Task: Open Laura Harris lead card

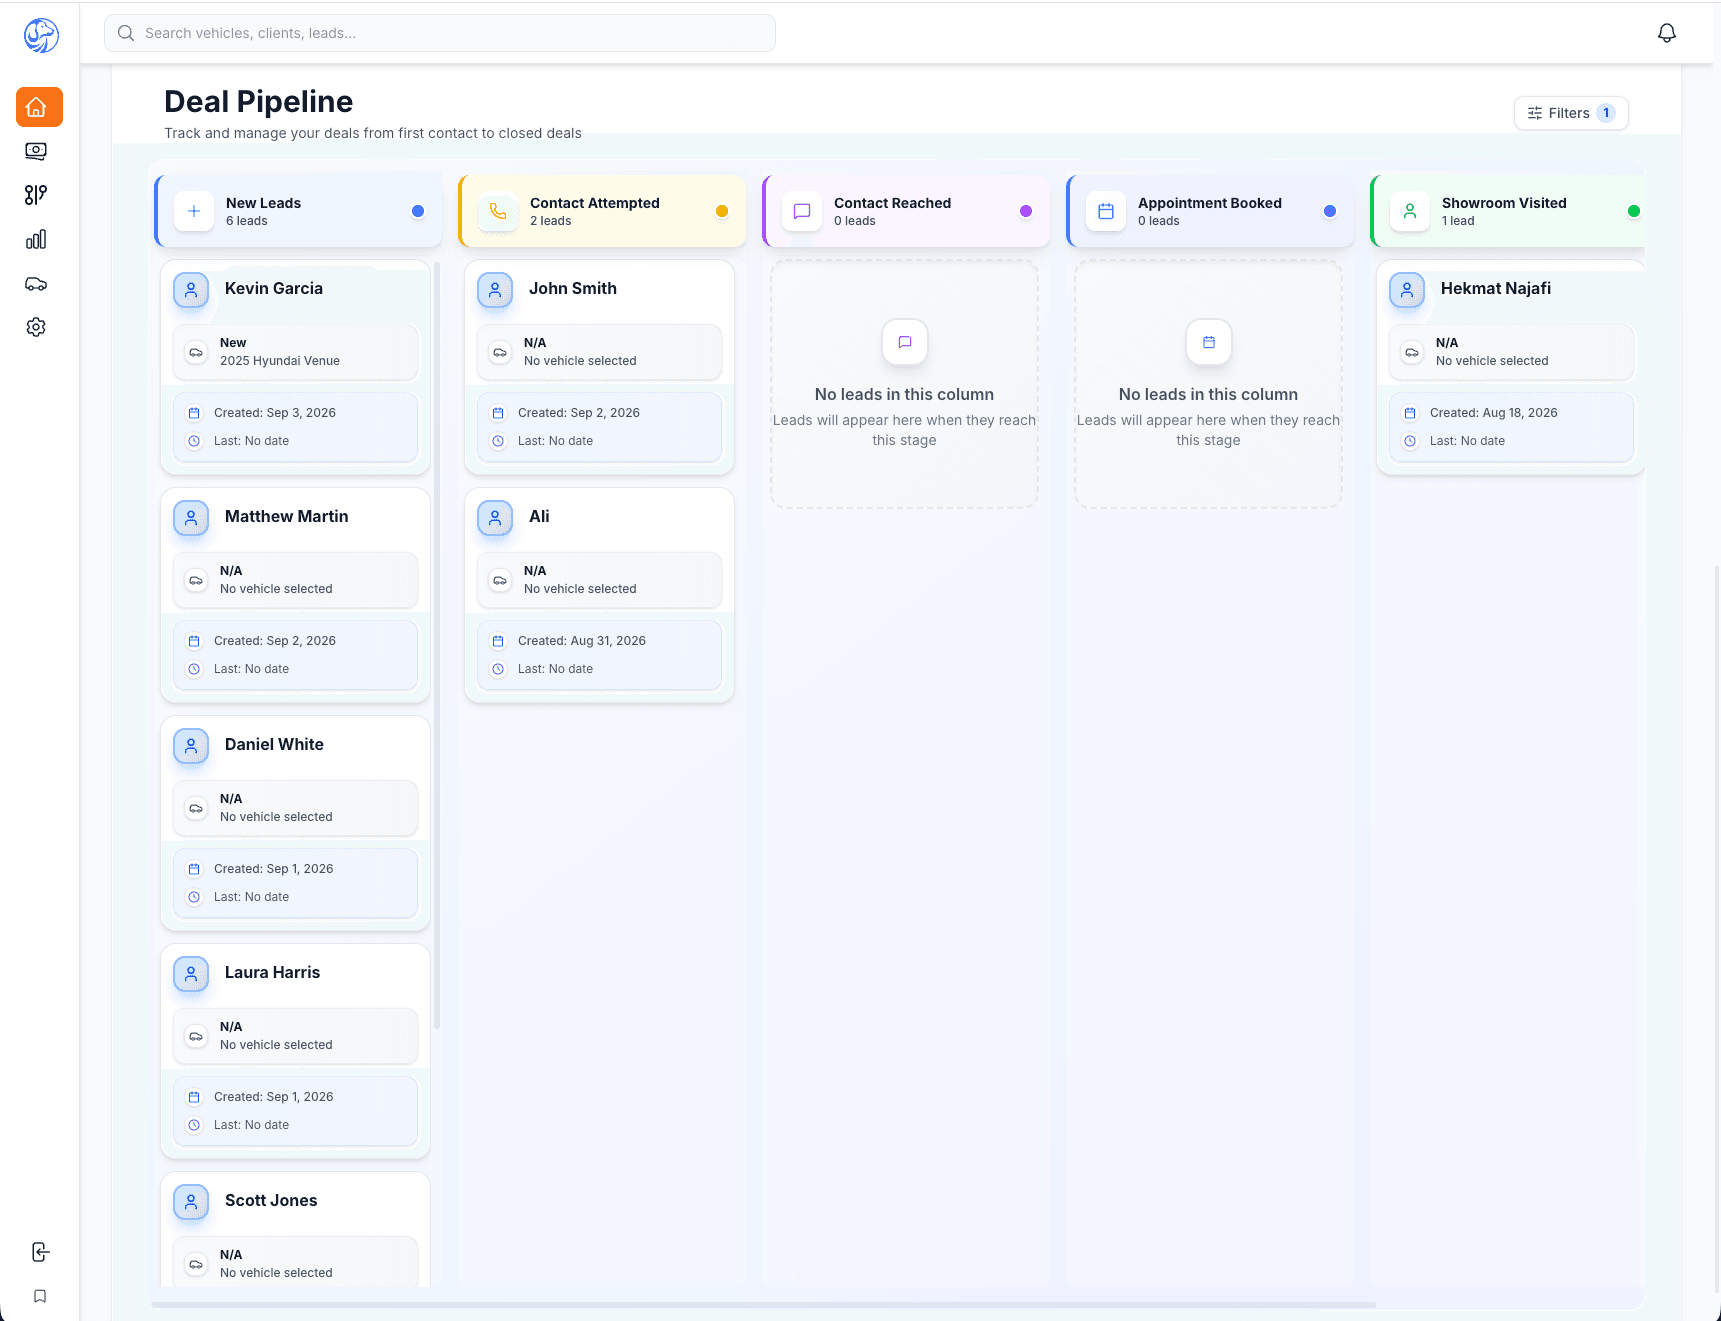Action: (296, 1052)
